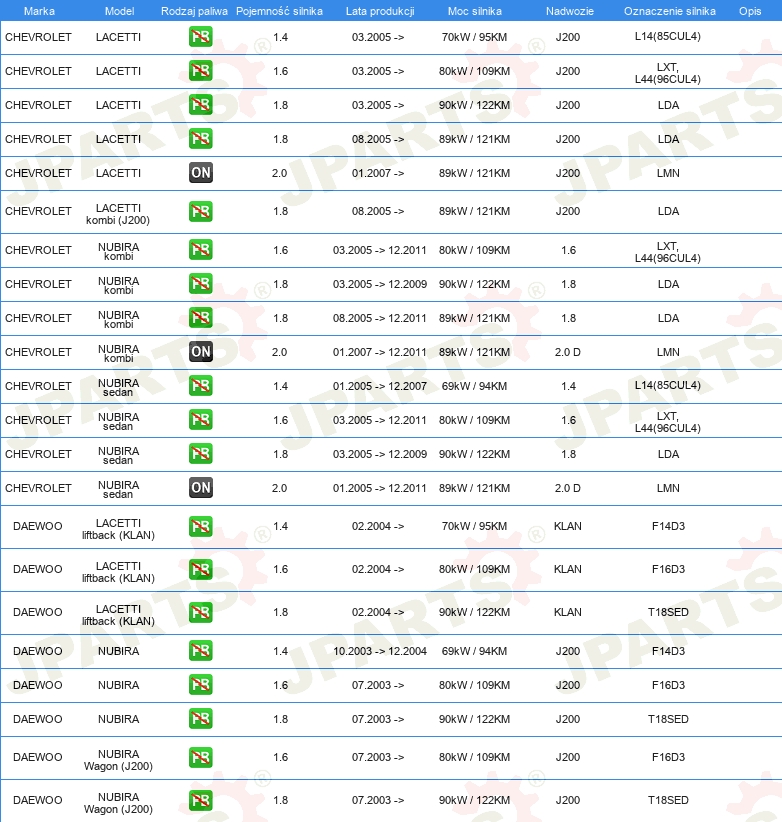Select 'CHEVROLET' brand cell in the Lacetti 1.4 row
The height and width of the screenshot is (822, 782).
point(38,37)
